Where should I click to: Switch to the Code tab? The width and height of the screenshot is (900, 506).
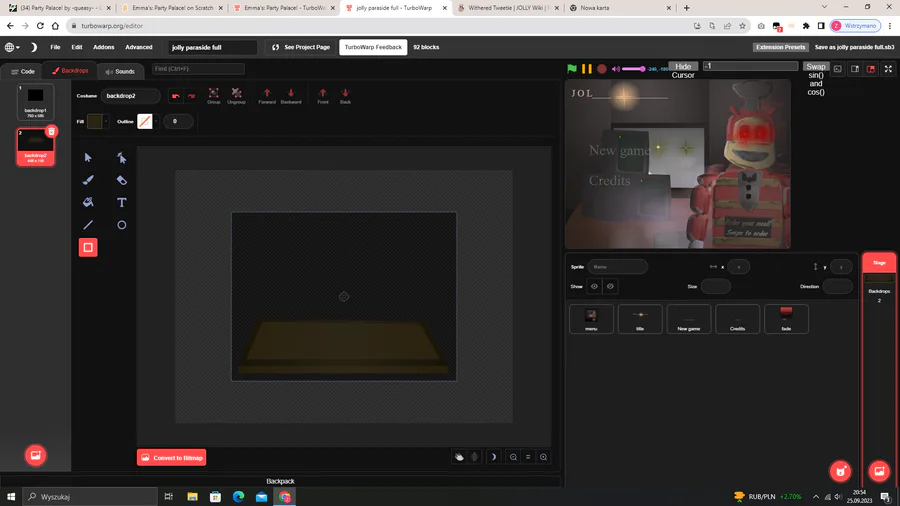pyautogui.click(x=23, y=71)
